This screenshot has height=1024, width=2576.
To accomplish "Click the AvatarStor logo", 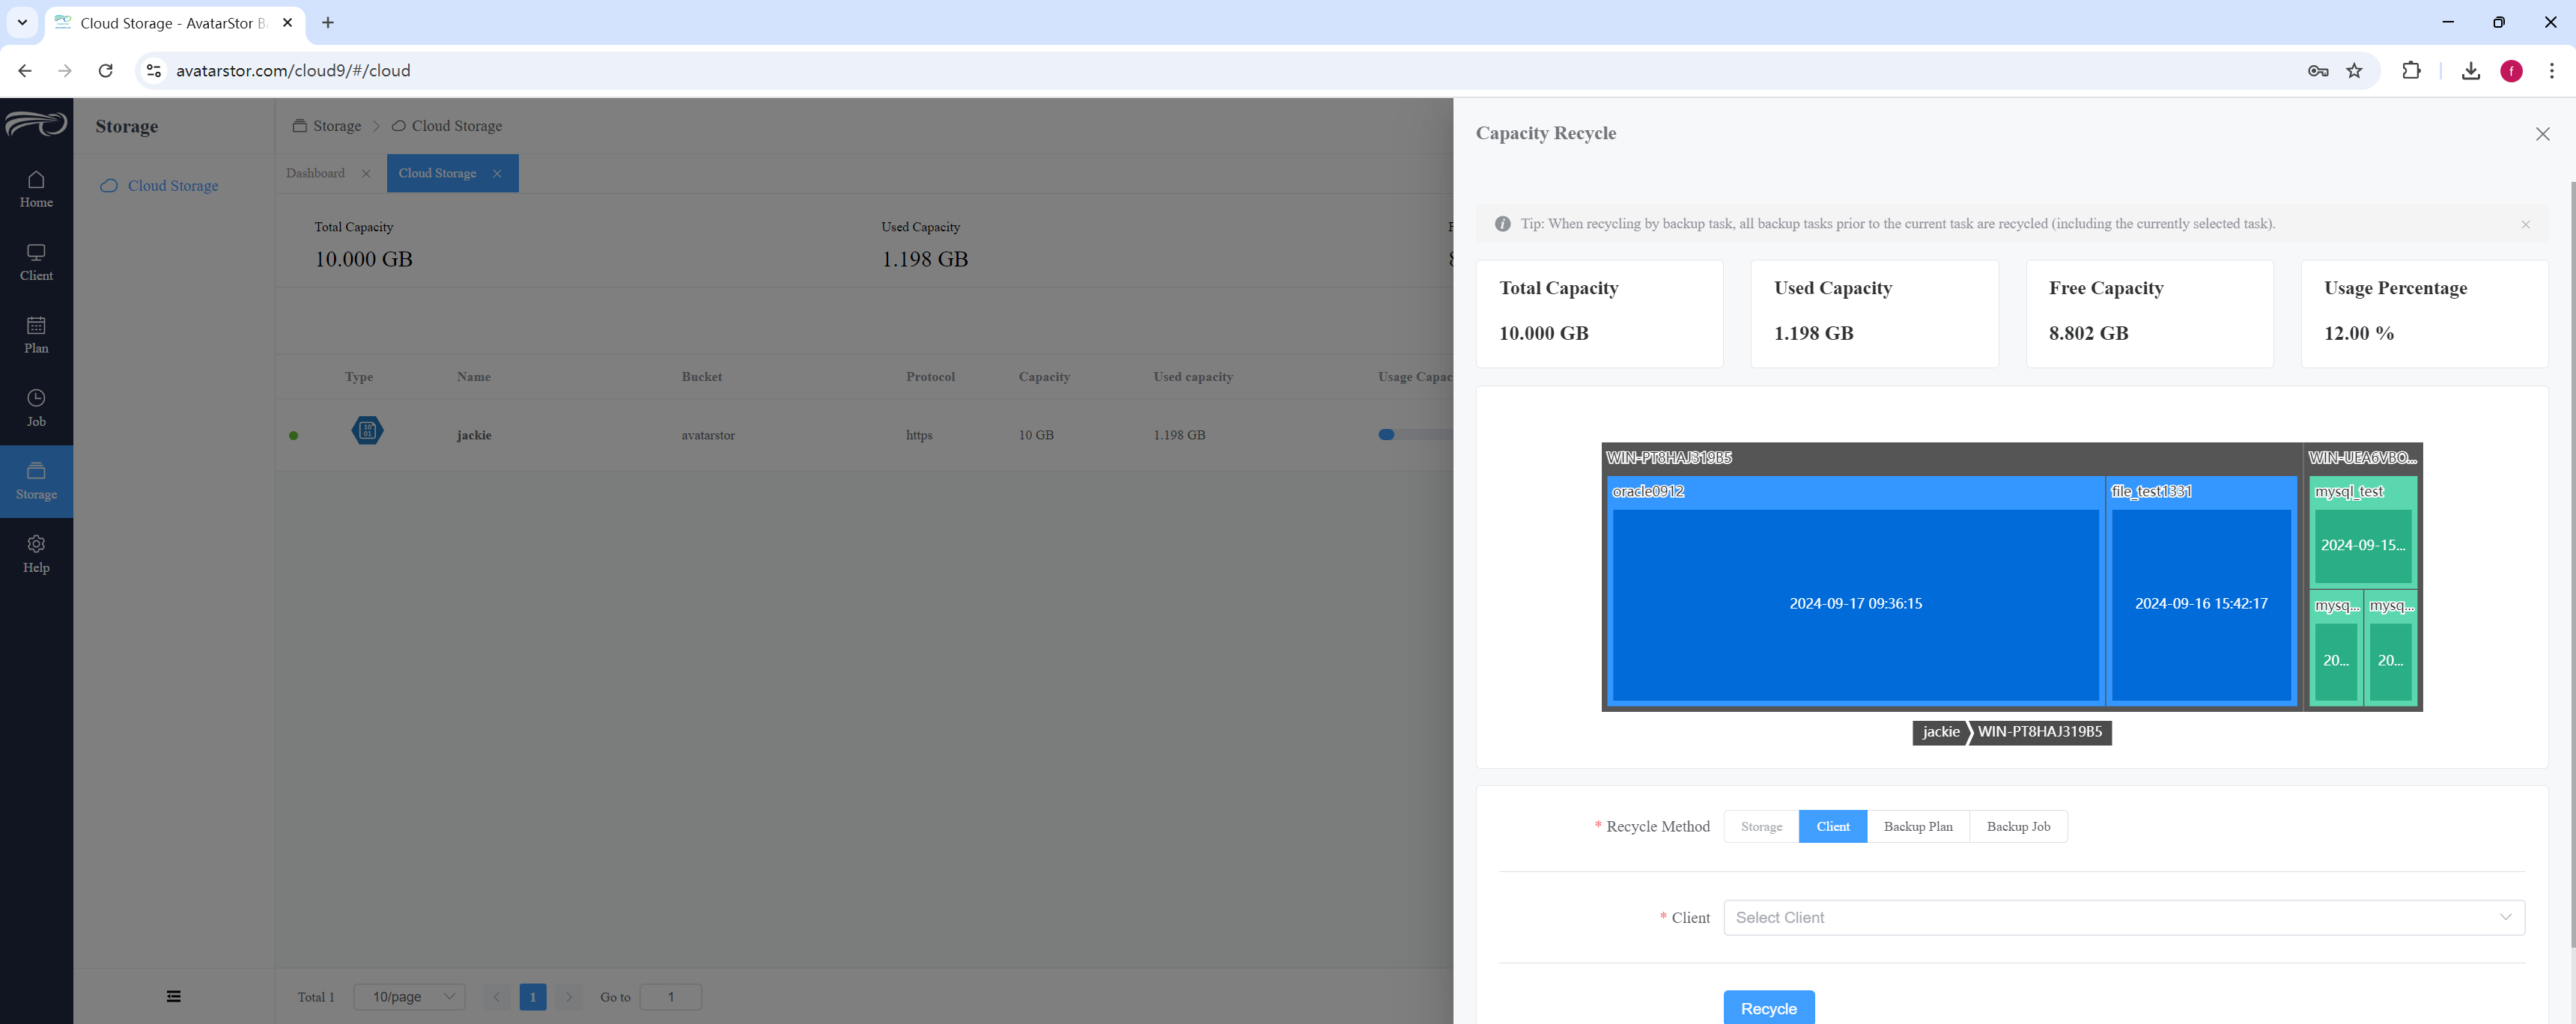I will pos(36,124).
